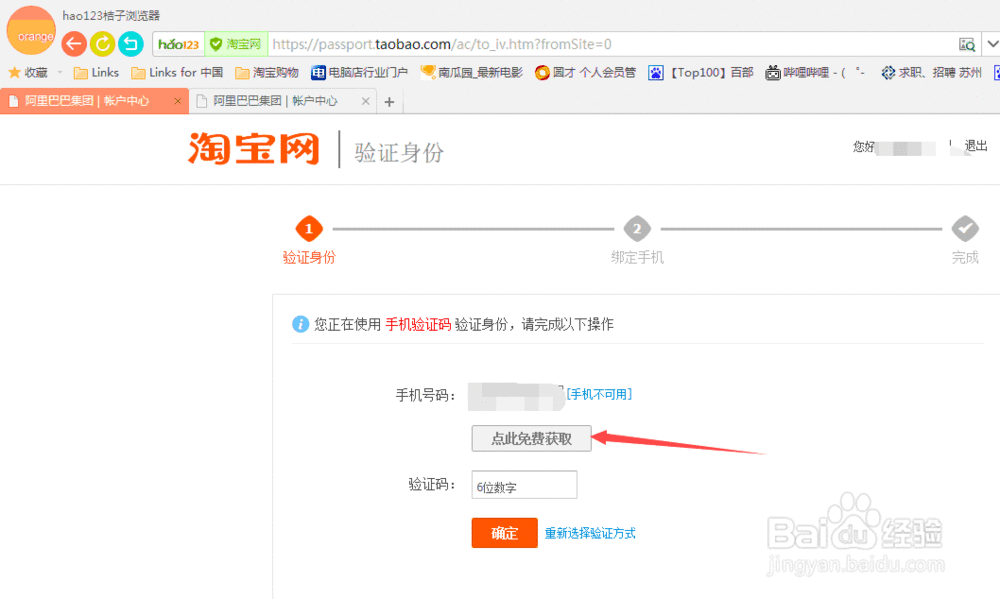The height and width of the screenshot is (599, 1000).
Task: Click the 退出 logout link
Action: [x=976, y=146]
